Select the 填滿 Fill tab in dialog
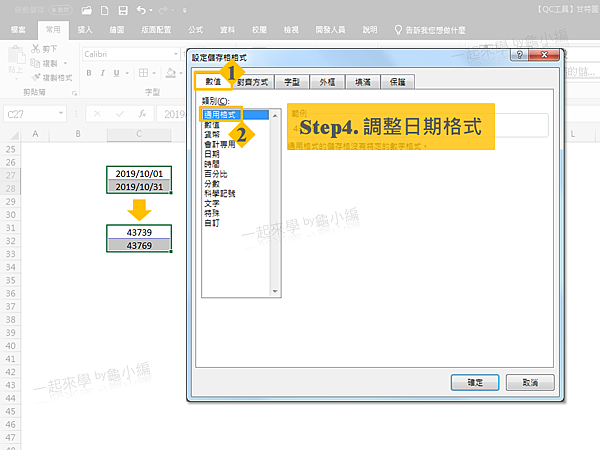600x450 pixels. [362, 82]
